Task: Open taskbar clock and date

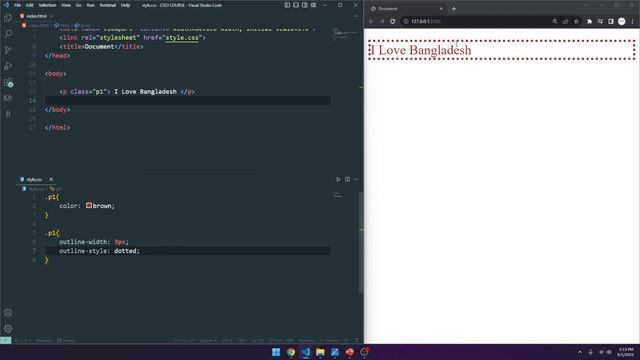Action: (x=626, y=352)
